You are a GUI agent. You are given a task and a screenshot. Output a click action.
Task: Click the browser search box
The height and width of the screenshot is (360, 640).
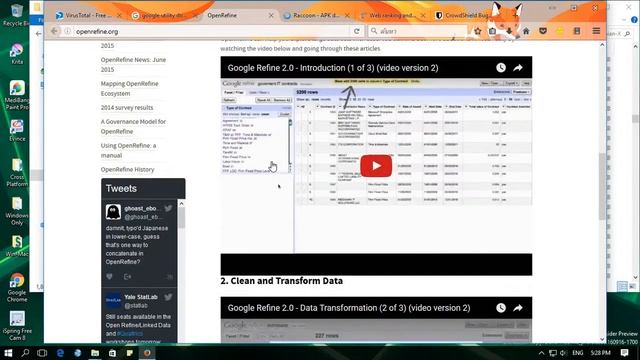pos(417,31)
